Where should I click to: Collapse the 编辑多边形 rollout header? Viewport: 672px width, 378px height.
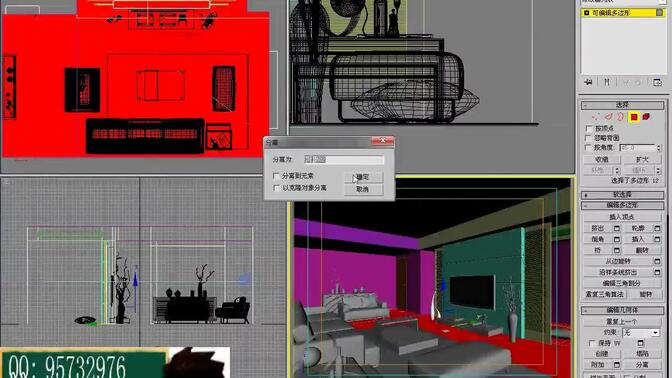click(622, 205)
